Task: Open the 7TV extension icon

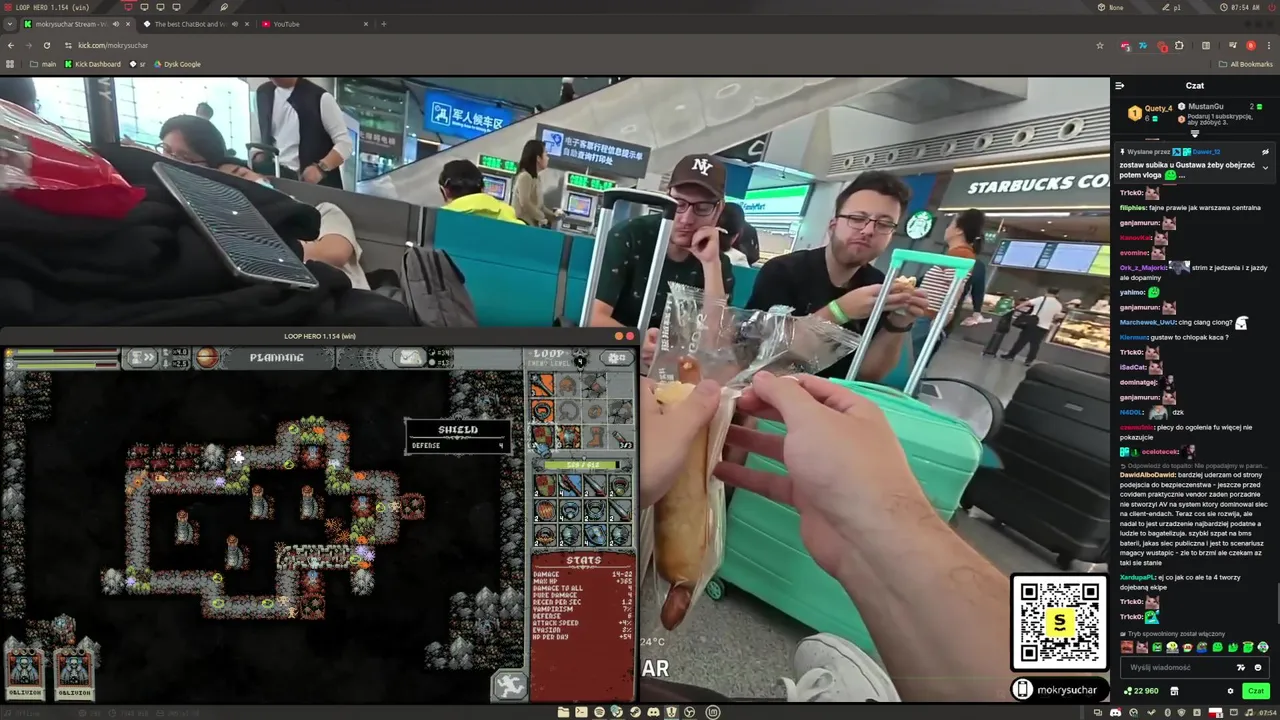Action: pyautogui.click(x=1143, y=45)
